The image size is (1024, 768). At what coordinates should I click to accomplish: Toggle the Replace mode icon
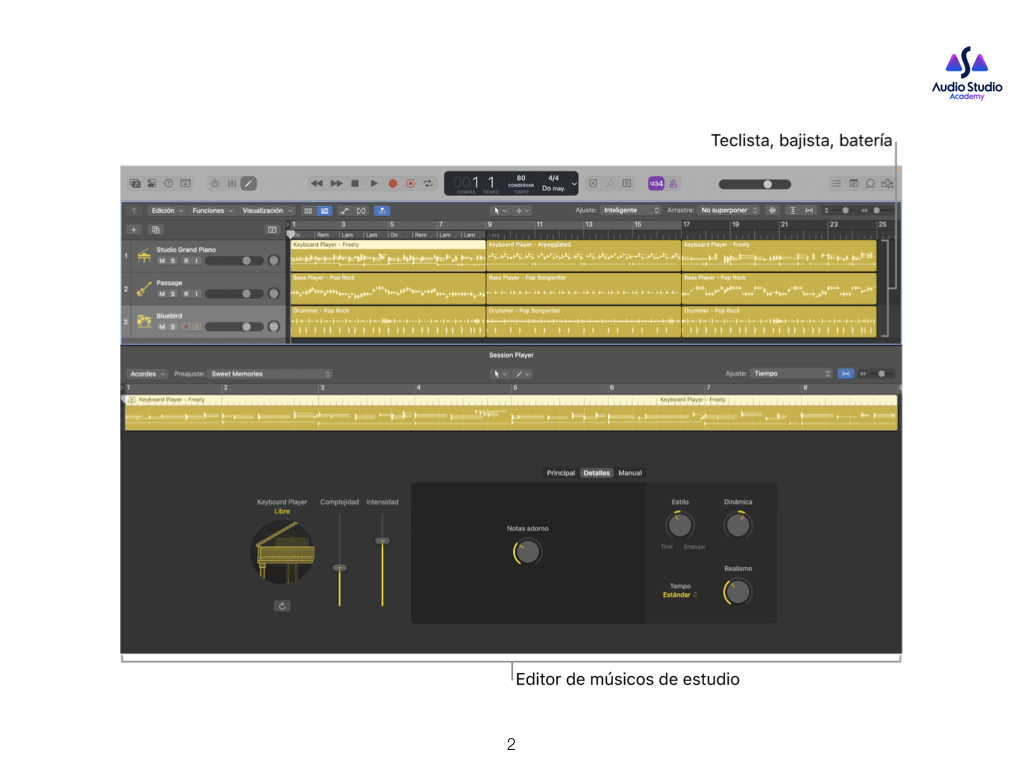(x=593, y=184)
